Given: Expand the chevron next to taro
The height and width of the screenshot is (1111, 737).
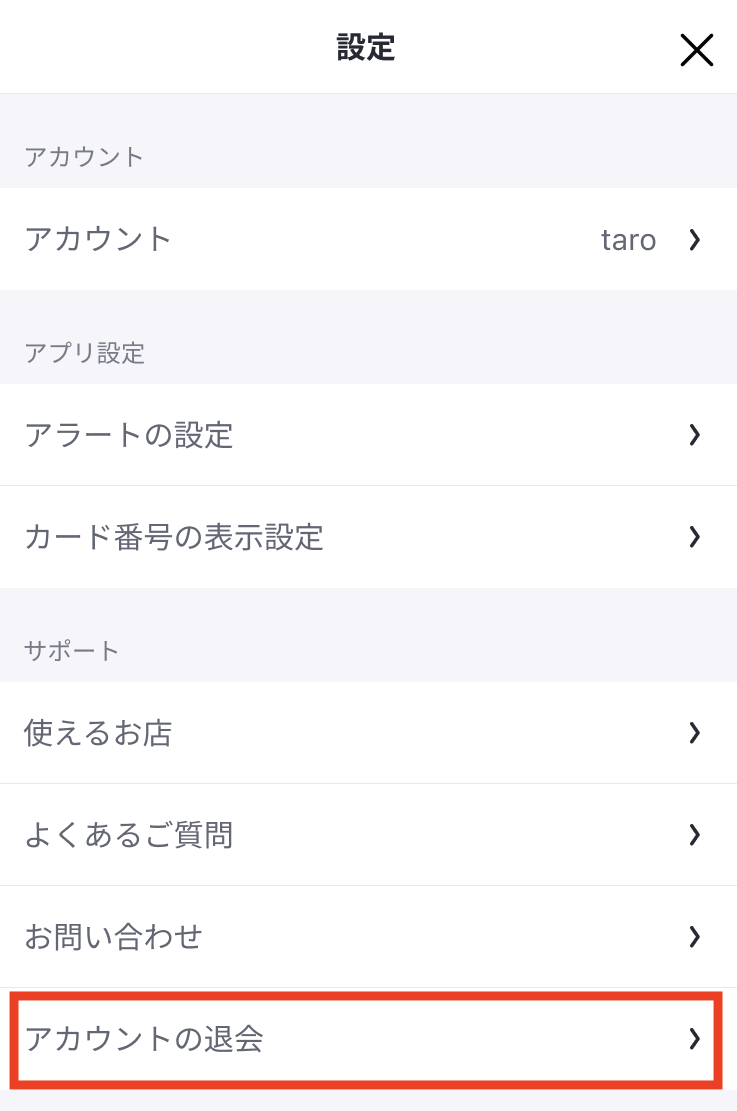Looking at the screenshot, I should pos(694,239).
